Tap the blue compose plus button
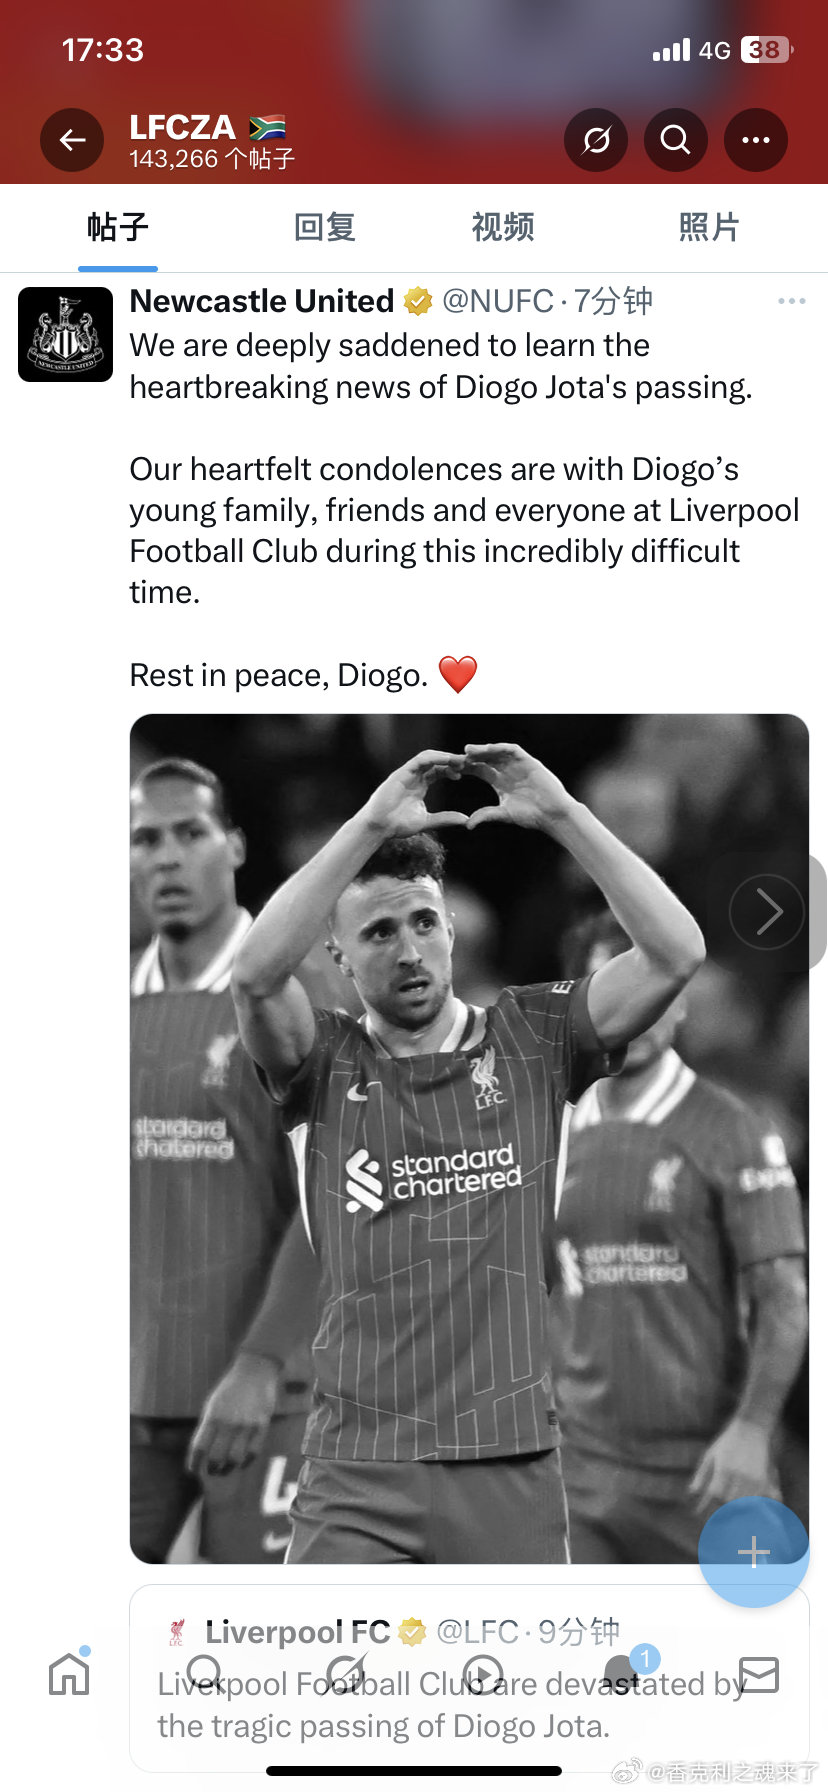 (753, 1551)
